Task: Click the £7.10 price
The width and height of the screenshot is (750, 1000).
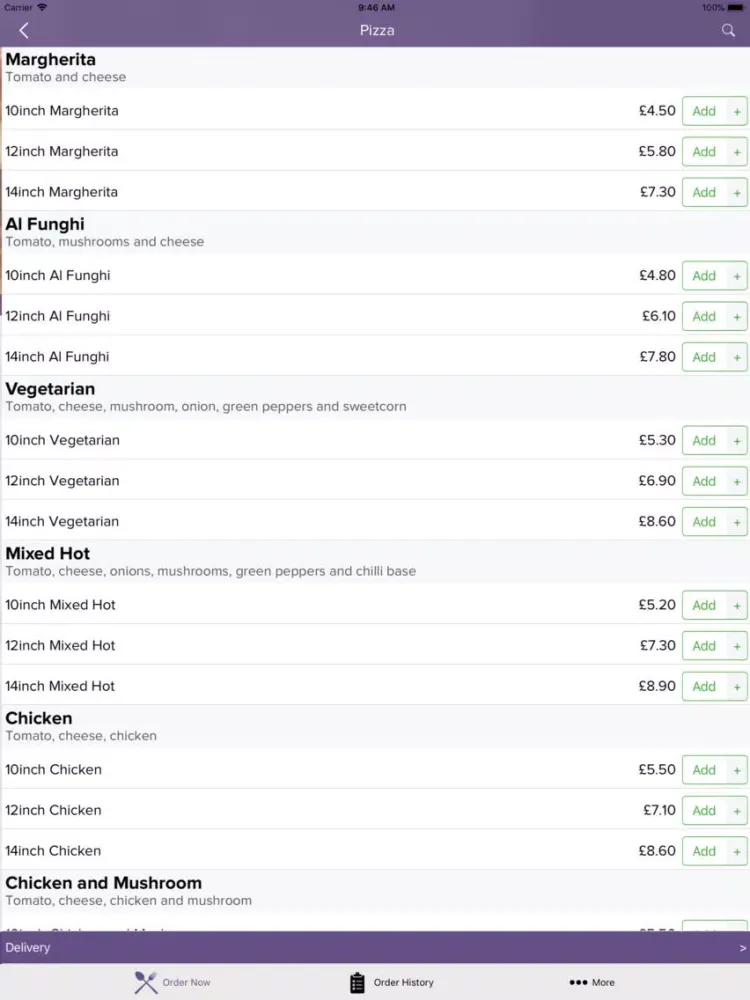Action: pyautogui.click(x=659, y=810)
